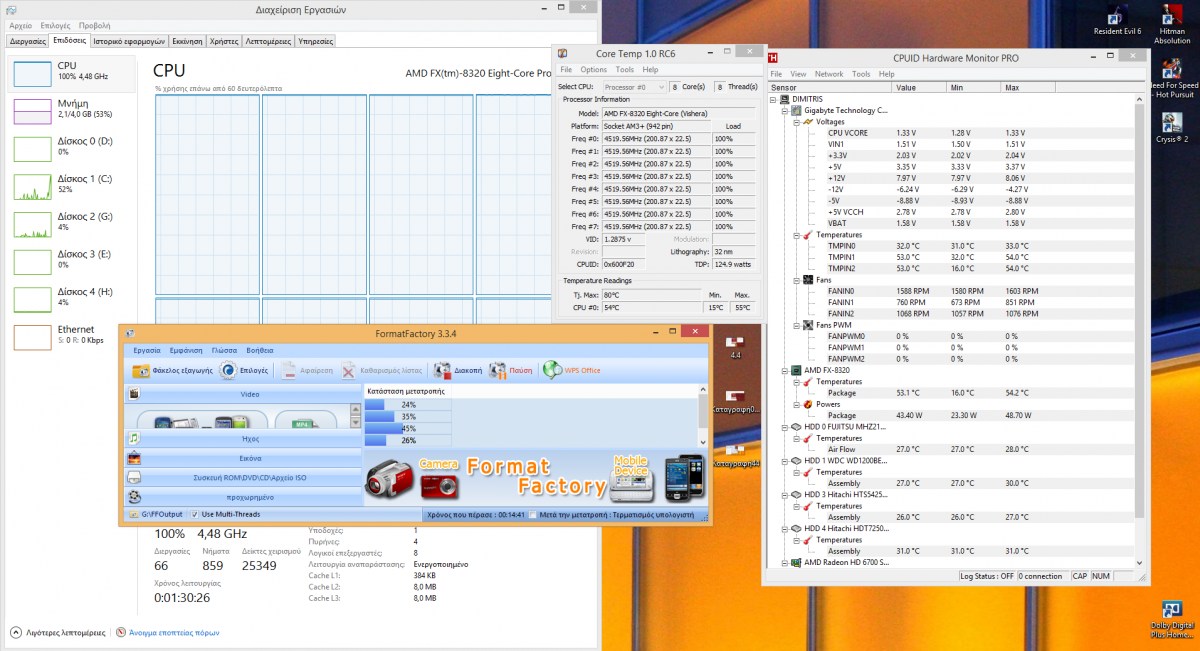
Task: Select the Ethernet entry in Task Manager sidebar
Action: (72, 336)
